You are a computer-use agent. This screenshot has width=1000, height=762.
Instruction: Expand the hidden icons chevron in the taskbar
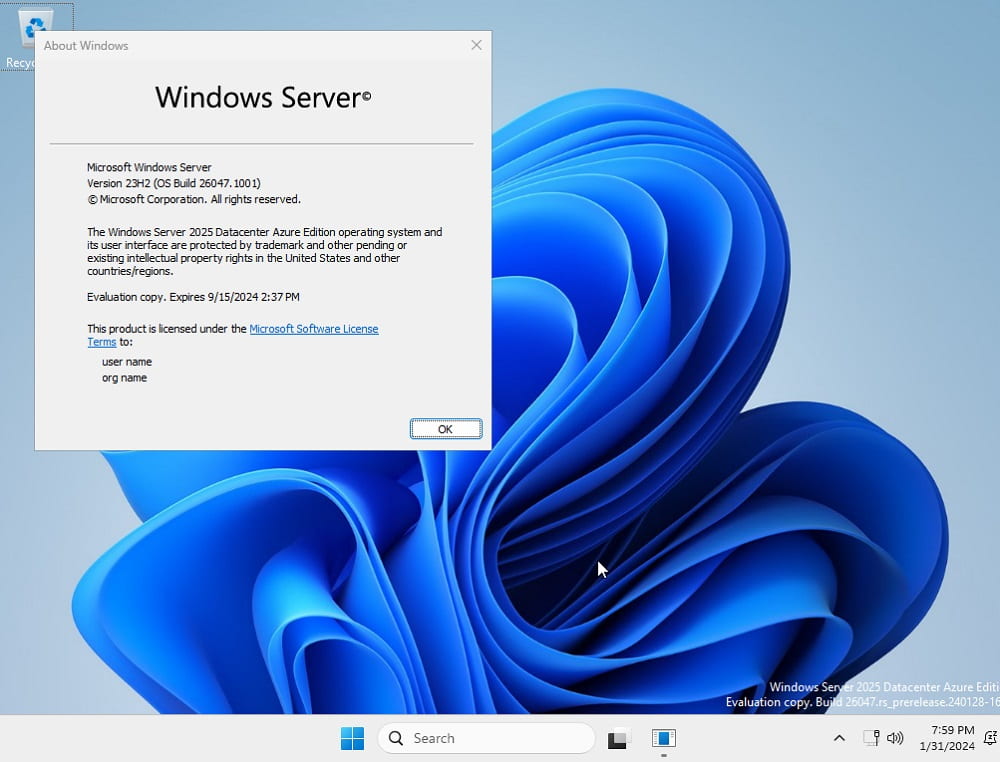[x=840, y=738]
